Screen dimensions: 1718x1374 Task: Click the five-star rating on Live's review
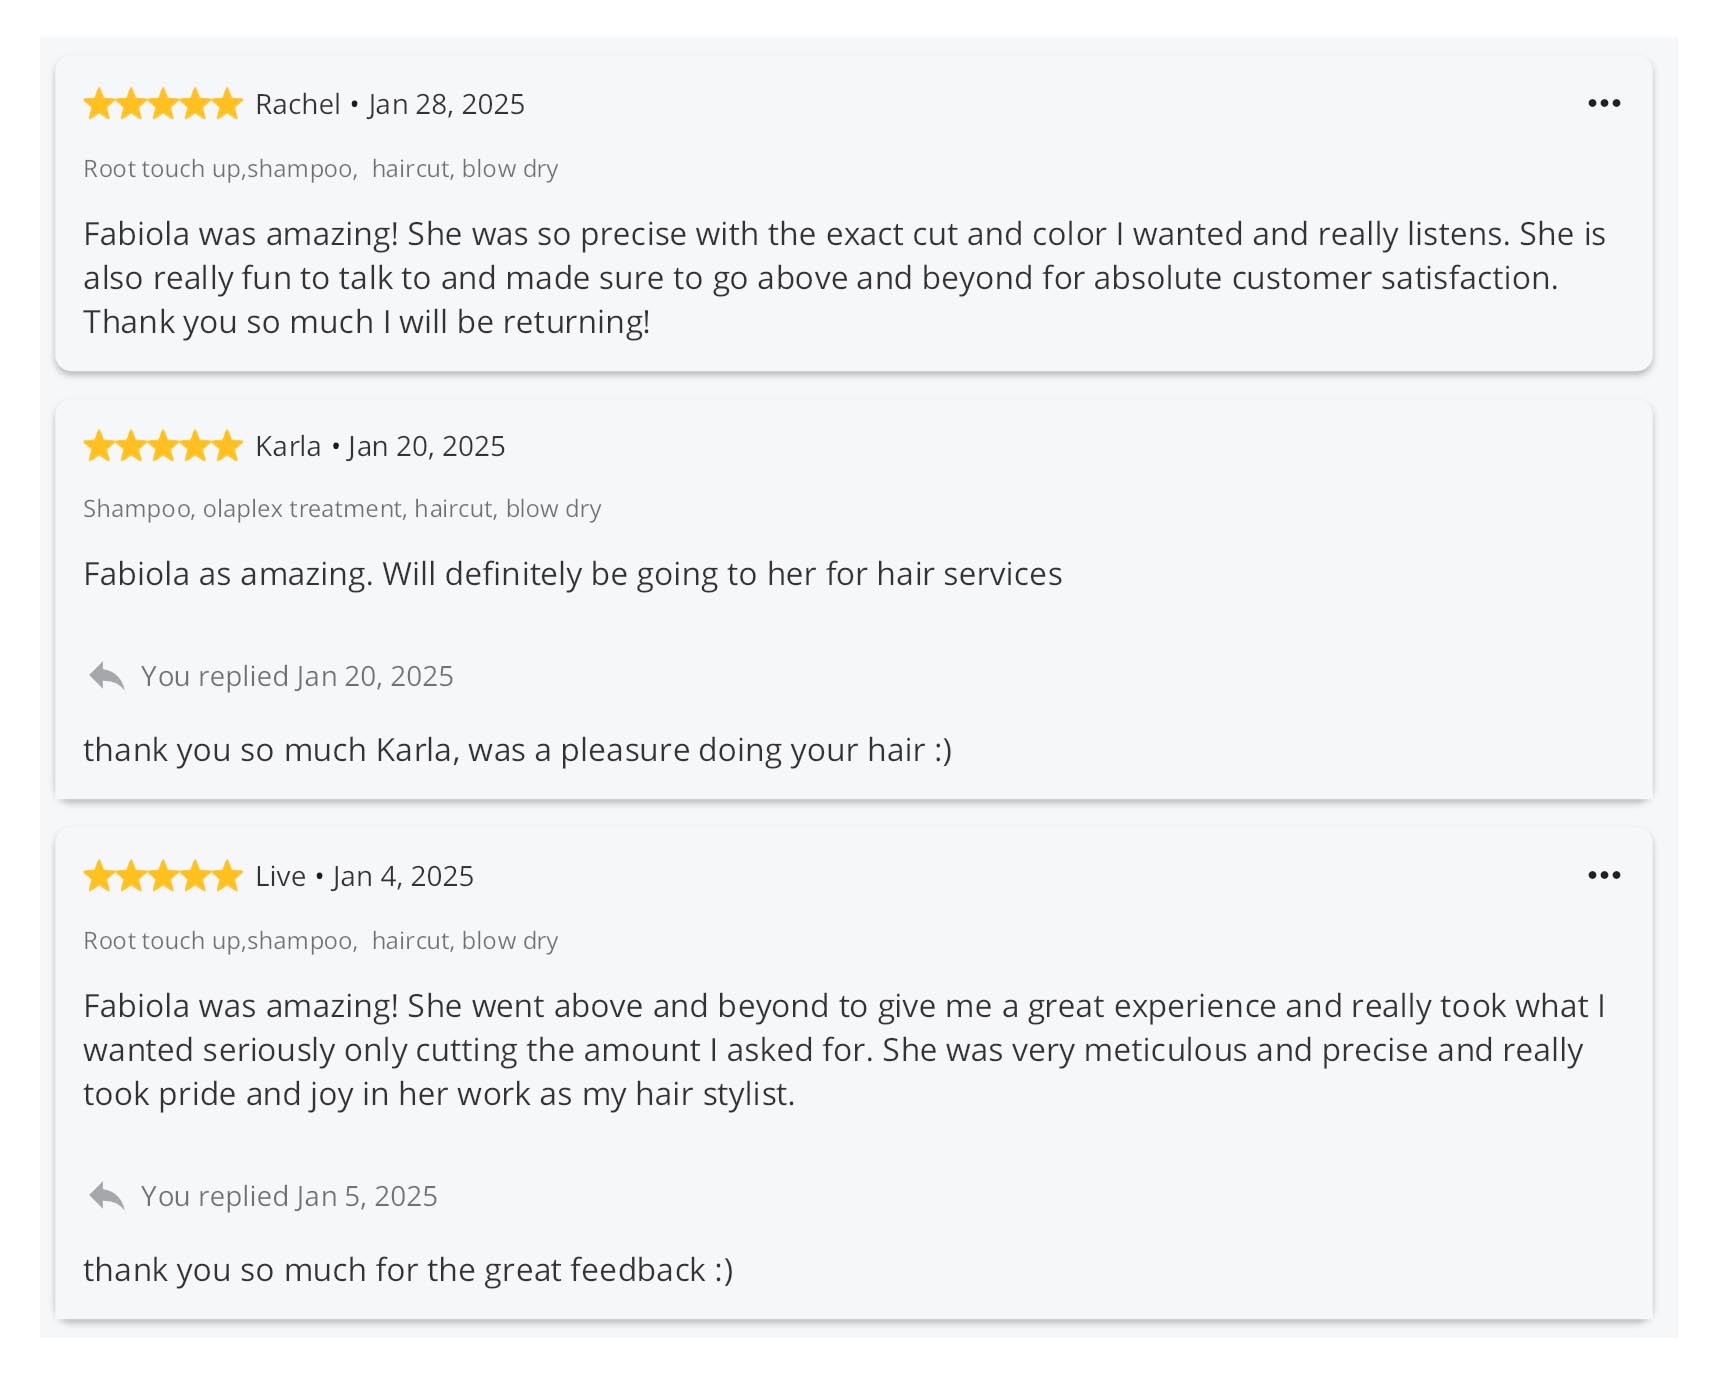pos(163,877)
